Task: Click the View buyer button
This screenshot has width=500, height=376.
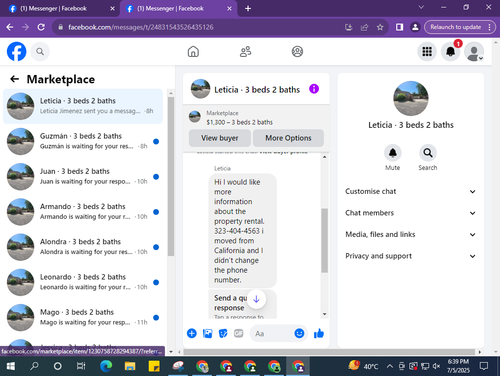Action: coord(220,138)
